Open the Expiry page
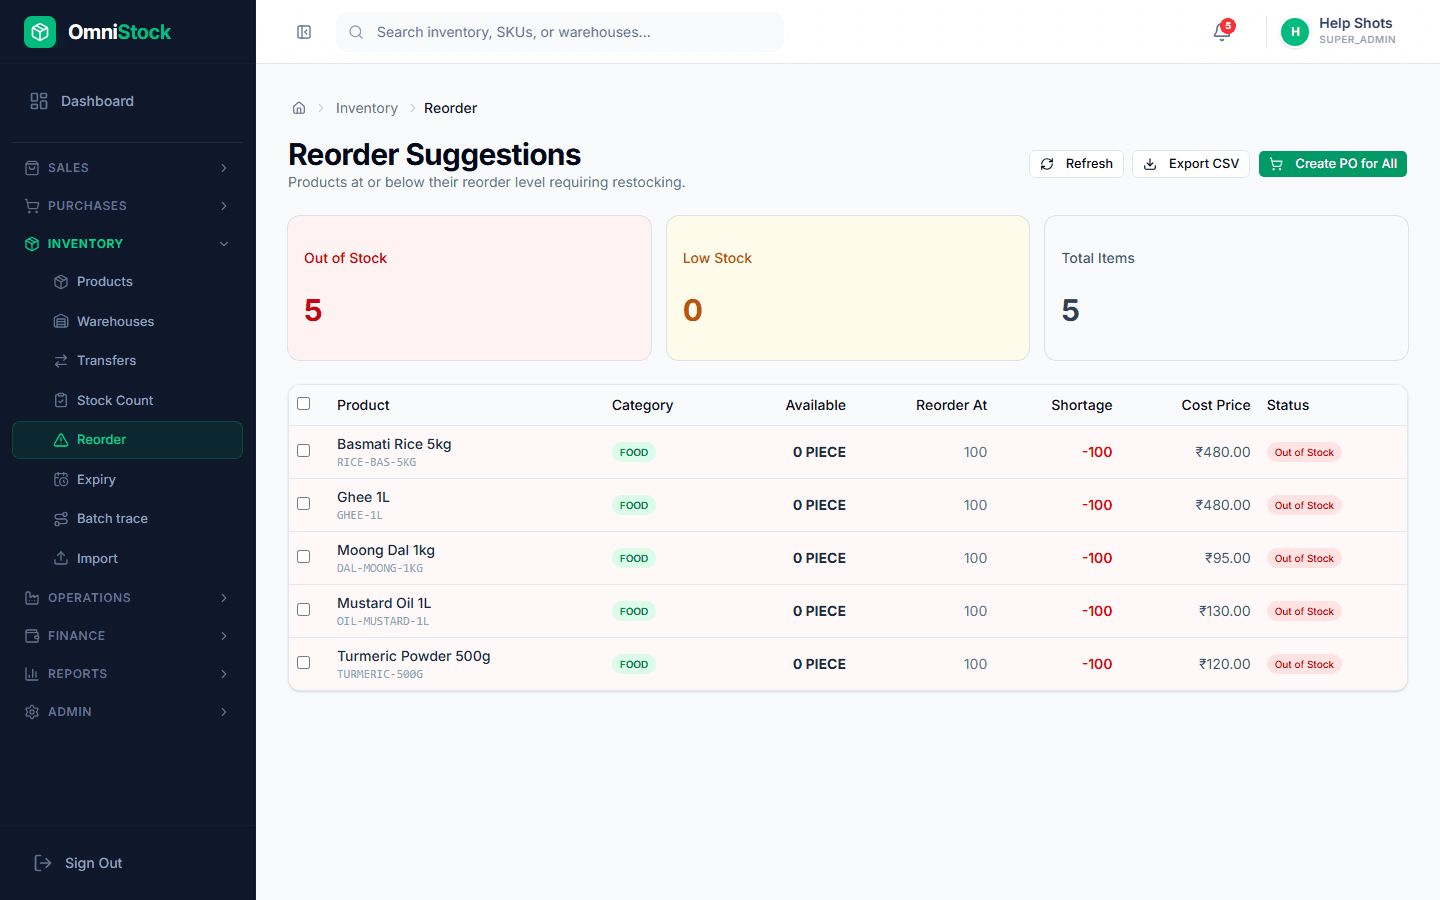 click(127, 479)
